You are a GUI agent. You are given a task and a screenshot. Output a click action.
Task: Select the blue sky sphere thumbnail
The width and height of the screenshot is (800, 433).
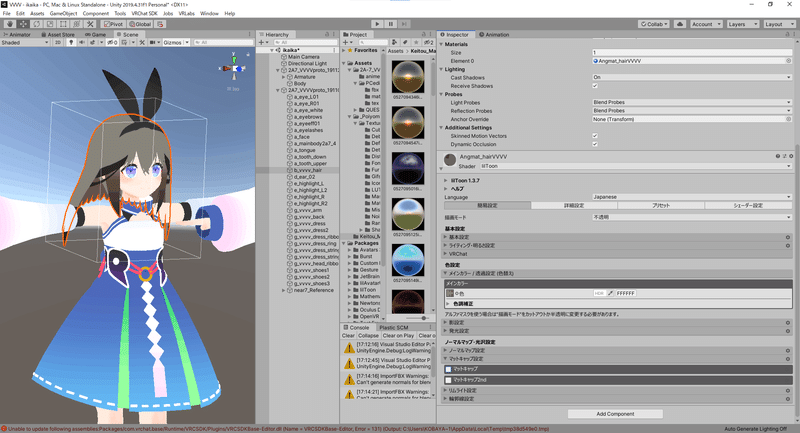point(408,260)
